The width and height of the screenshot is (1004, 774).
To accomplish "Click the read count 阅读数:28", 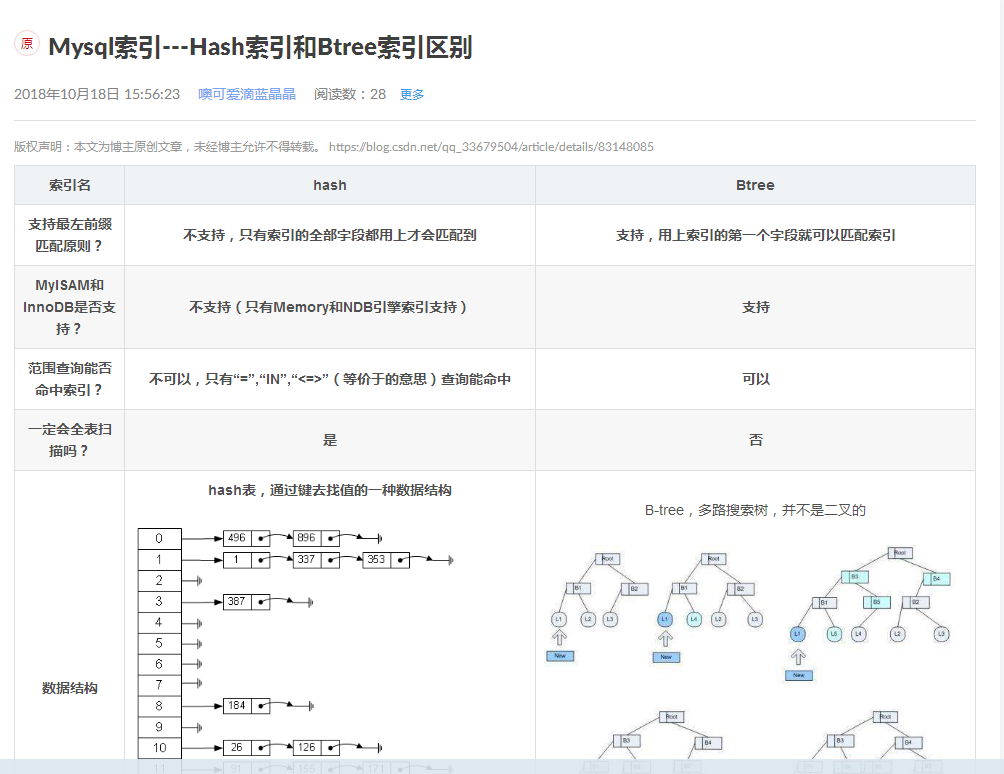I will 350,94.
